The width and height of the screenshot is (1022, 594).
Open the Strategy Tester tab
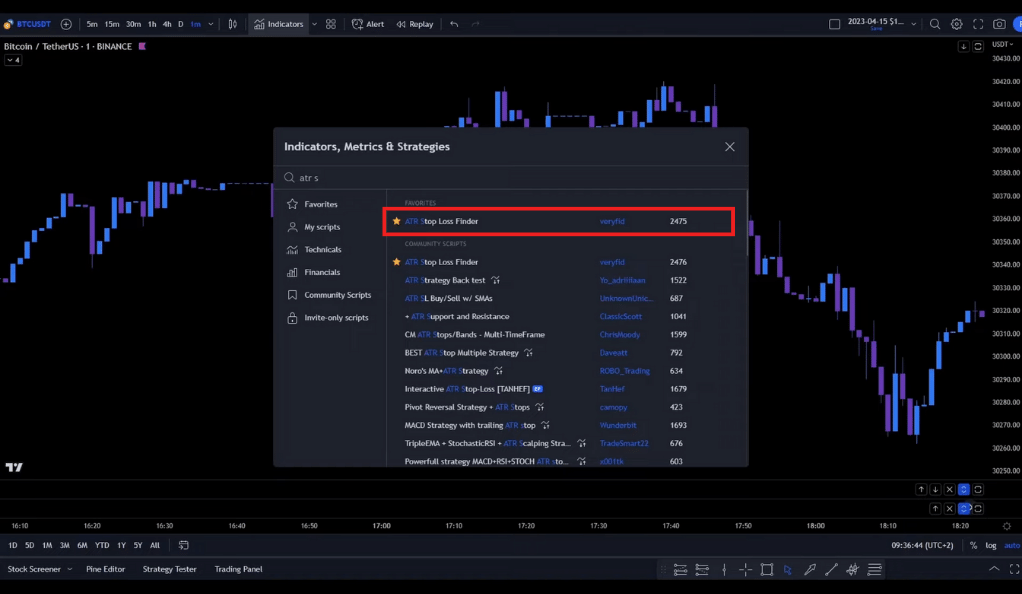coord(169,569)
